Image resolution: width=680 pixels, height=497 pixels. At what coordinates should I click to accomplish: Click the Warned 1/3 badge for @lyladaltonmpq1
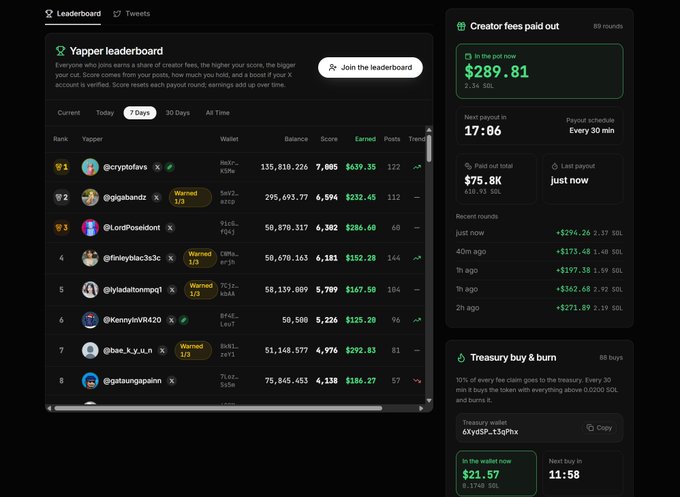[x=201, y=290]
